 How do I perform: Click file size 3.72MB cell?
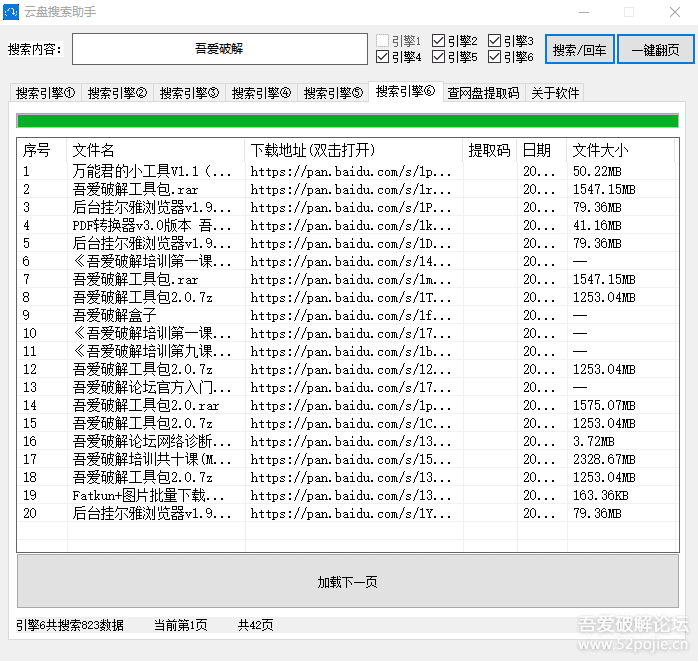pyautogui.click(x=593, y=442)
